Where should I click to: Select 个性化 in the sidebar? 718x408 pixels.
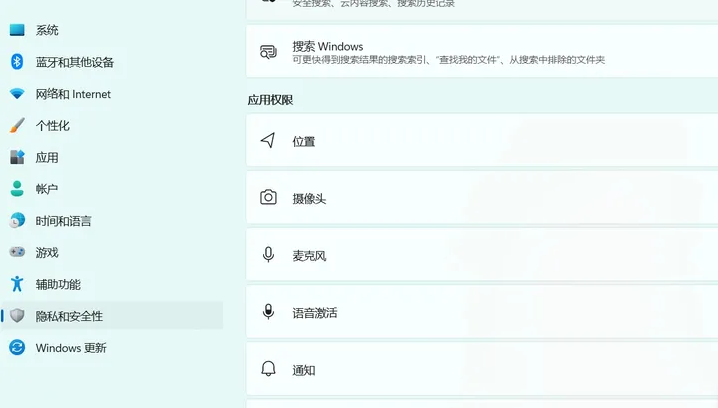[x=112, y=125]
